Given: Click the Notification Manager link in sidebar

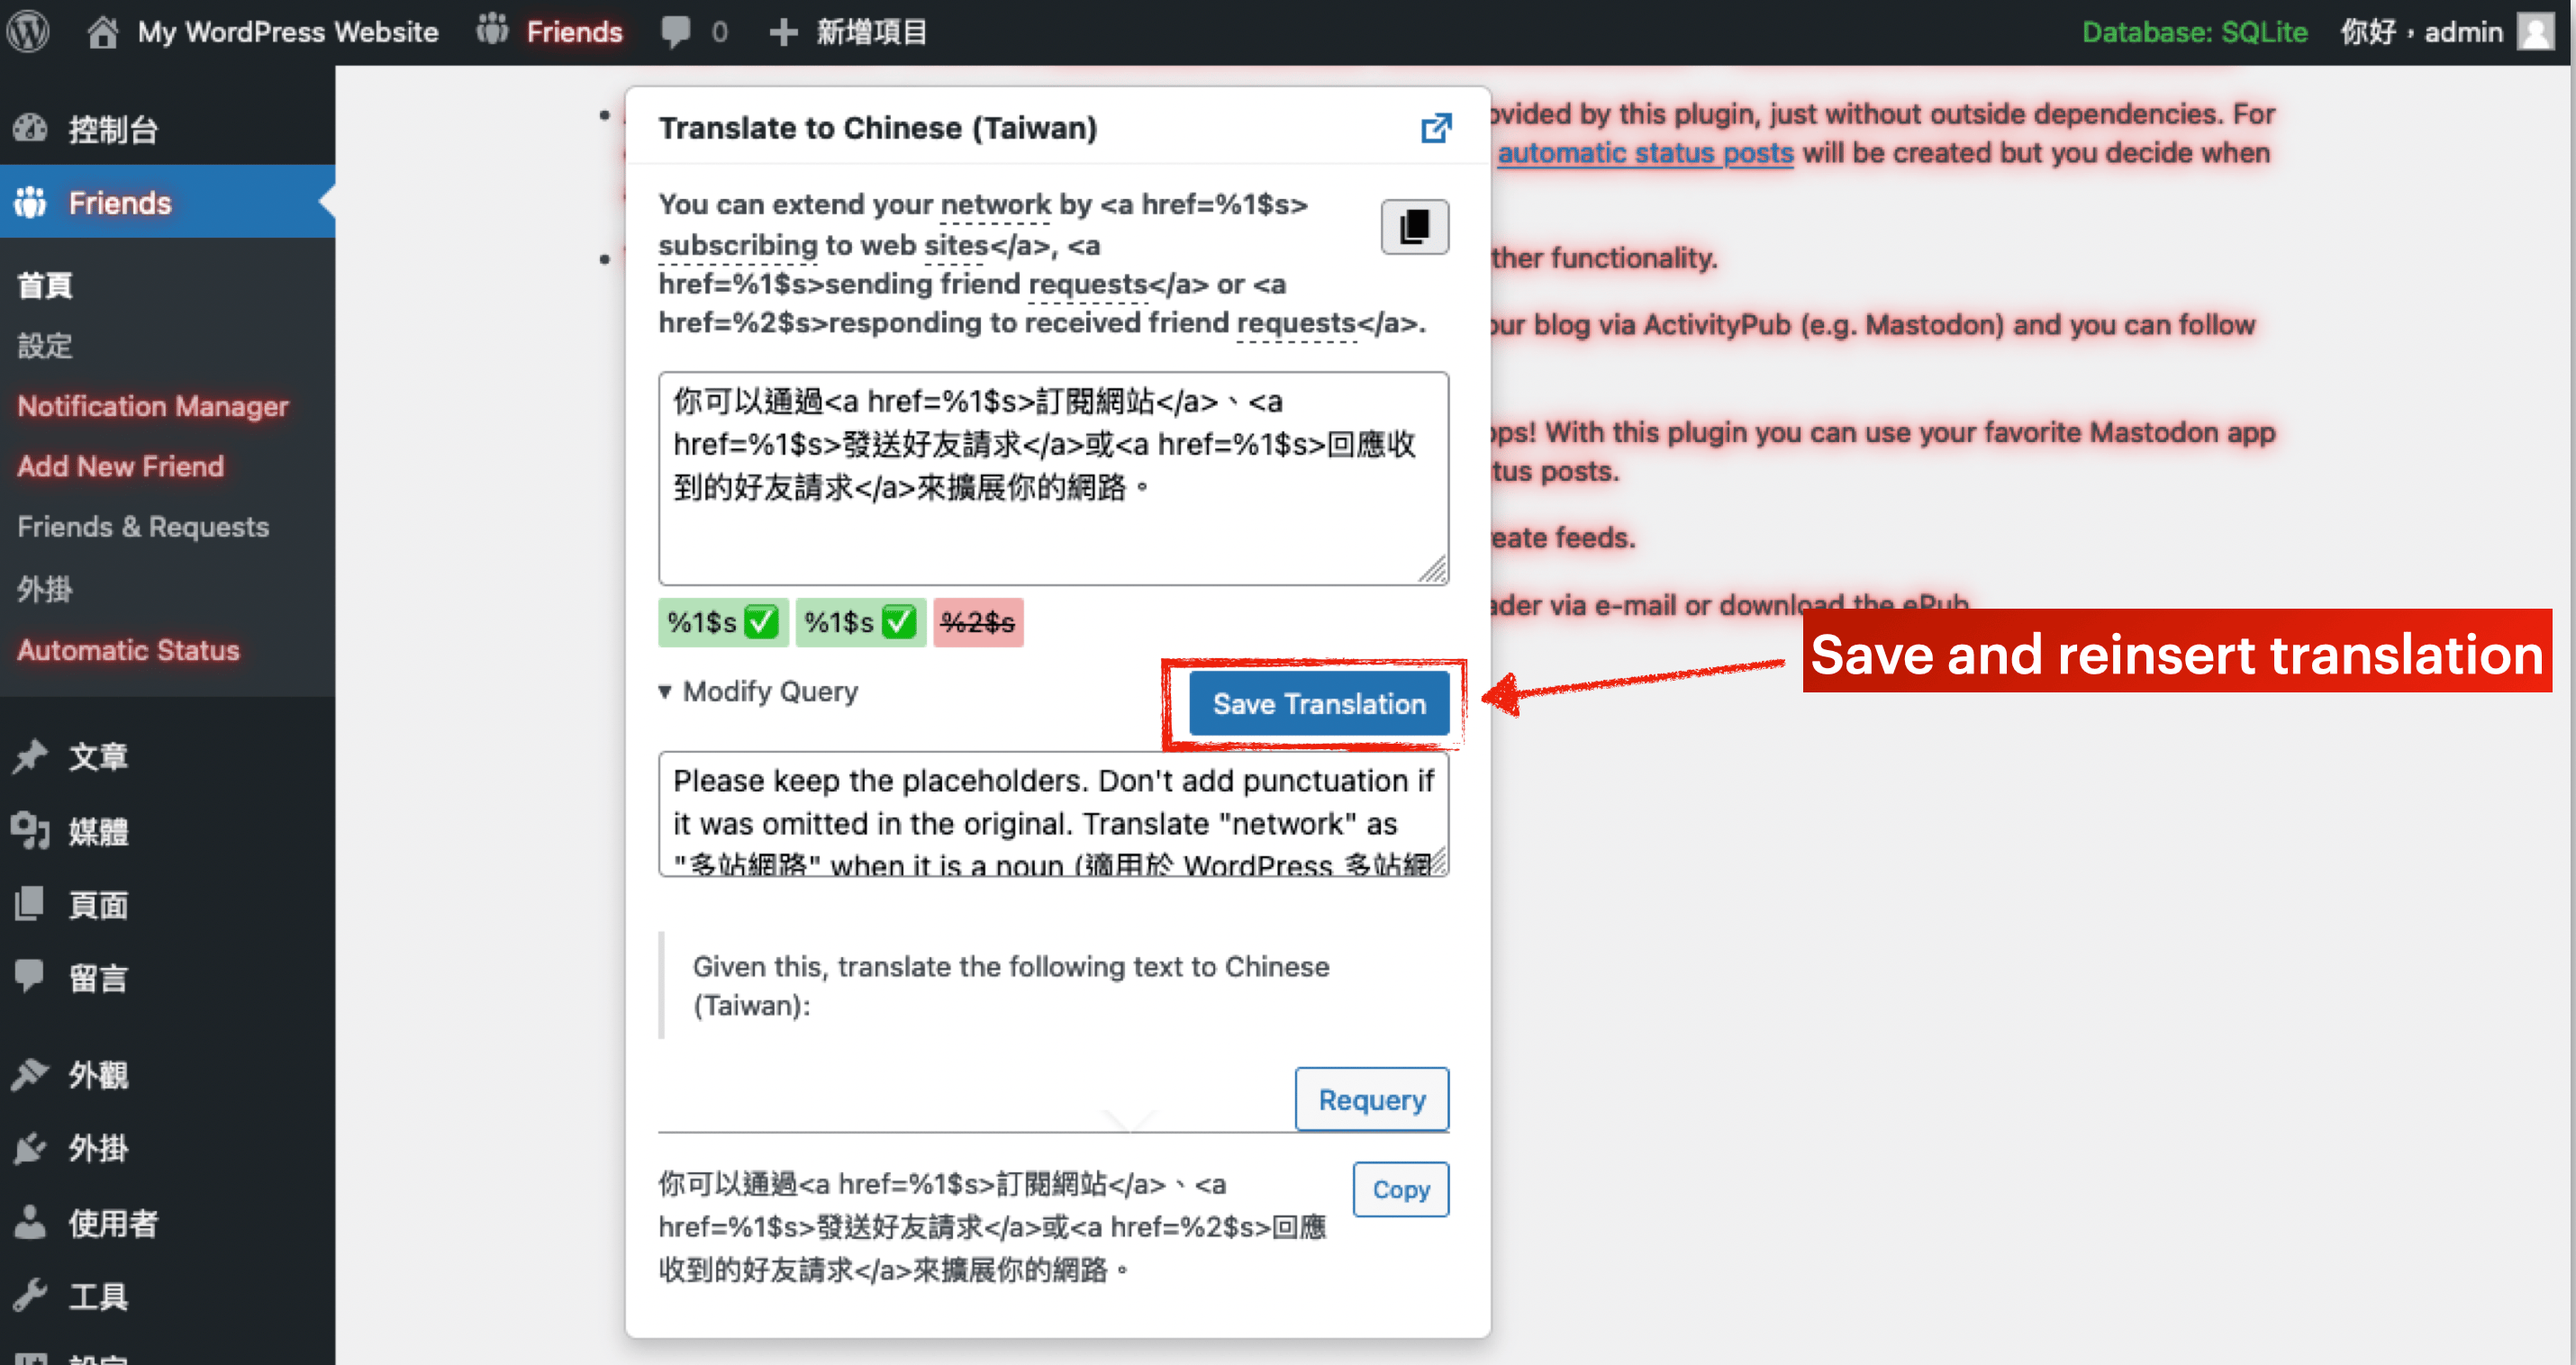Looking at the screenshot, I should [x=153, y=405].
